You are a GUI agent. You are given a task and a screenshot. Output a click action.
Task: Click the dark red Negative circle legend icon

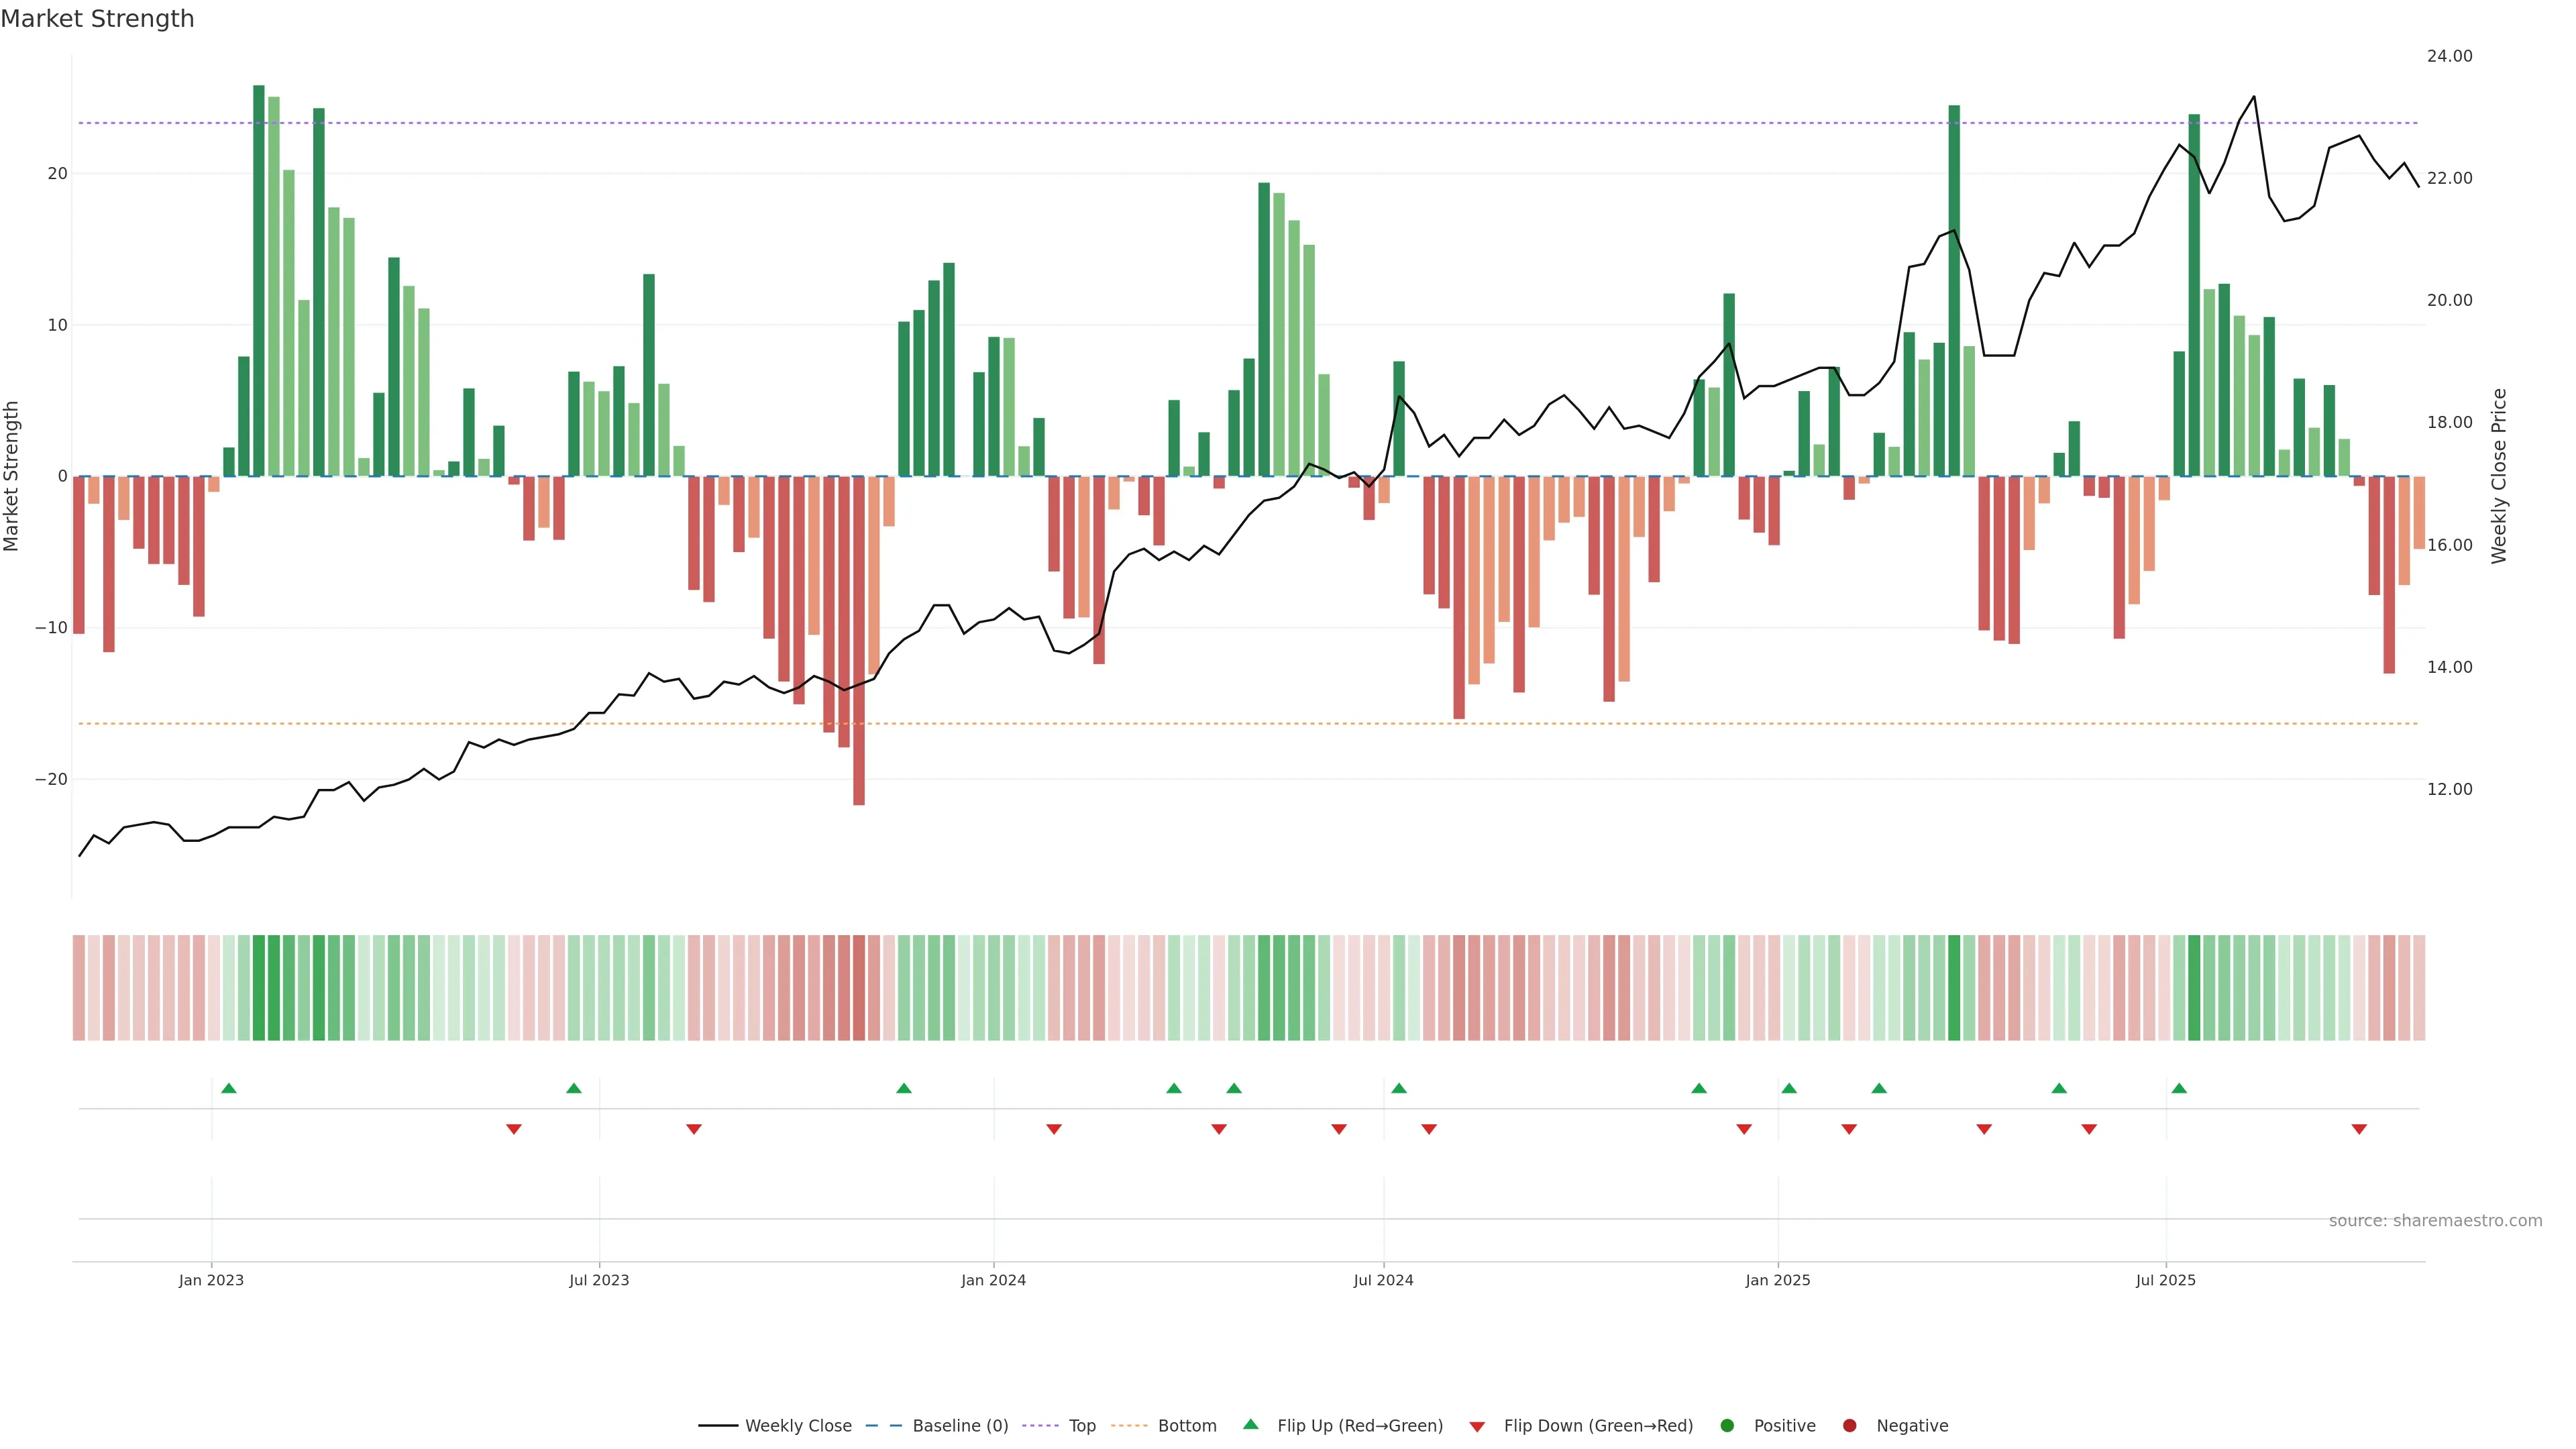pyautogui.click(x=1849, y=1426)
